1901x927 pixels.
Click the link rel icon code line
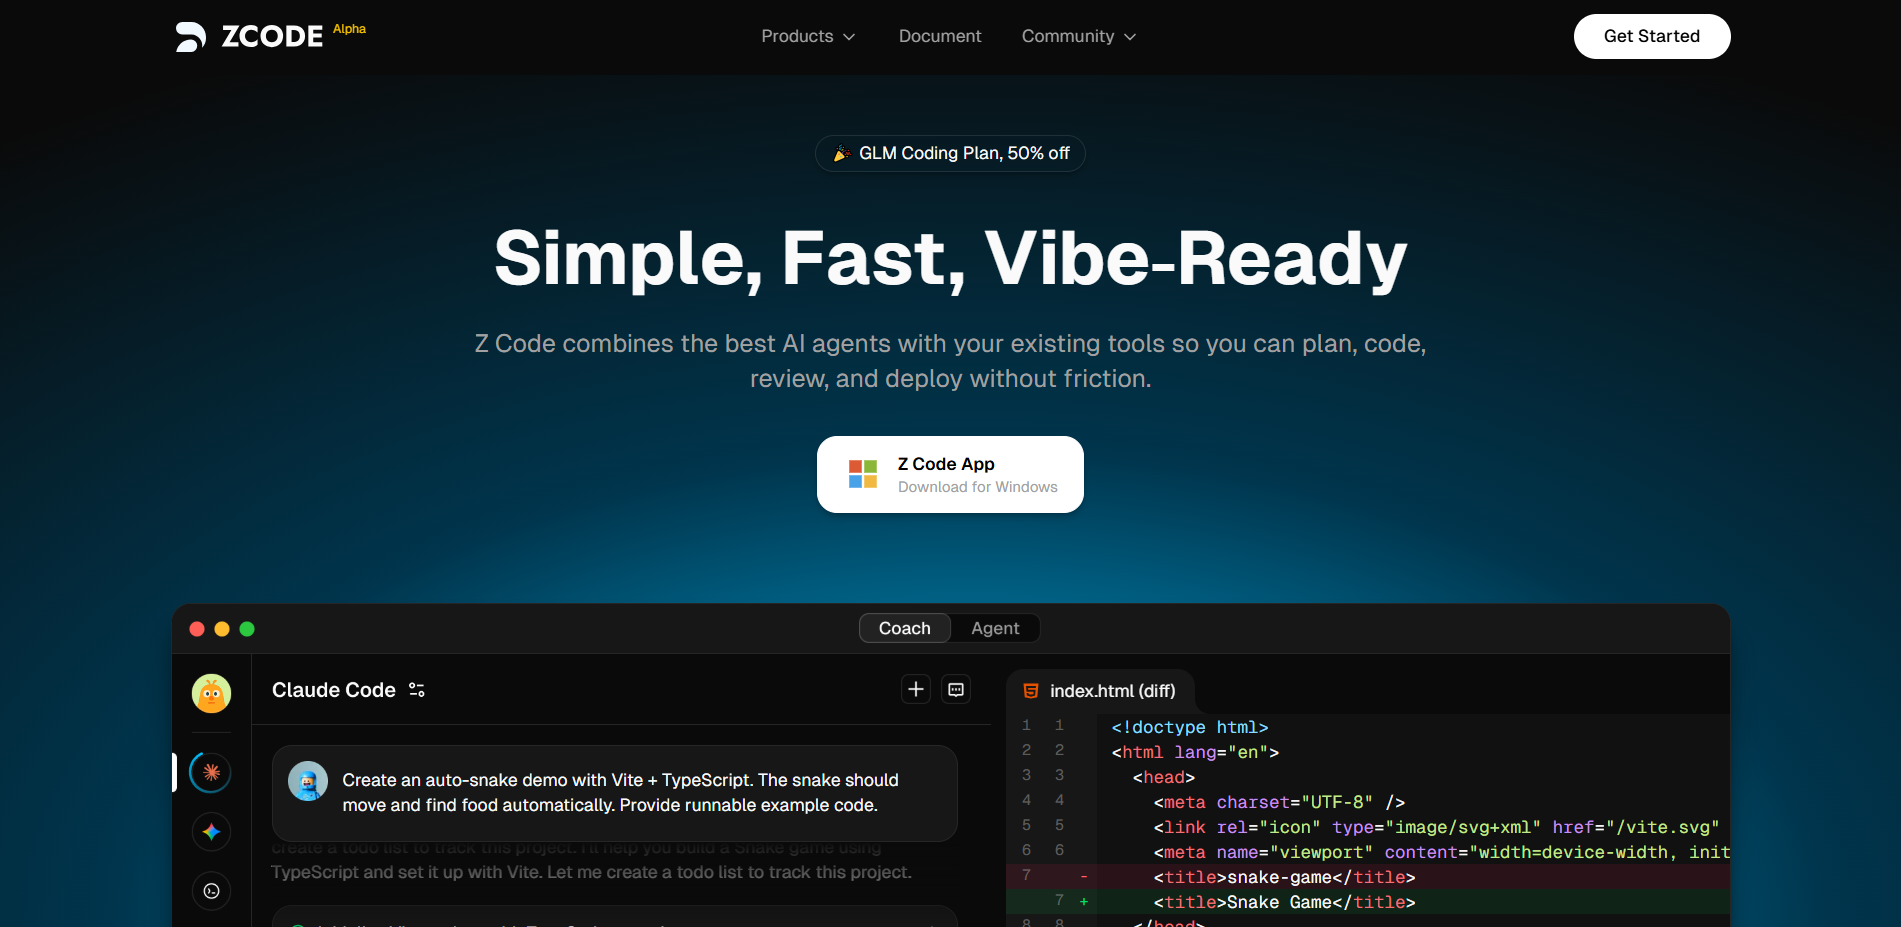(1436, 827)
